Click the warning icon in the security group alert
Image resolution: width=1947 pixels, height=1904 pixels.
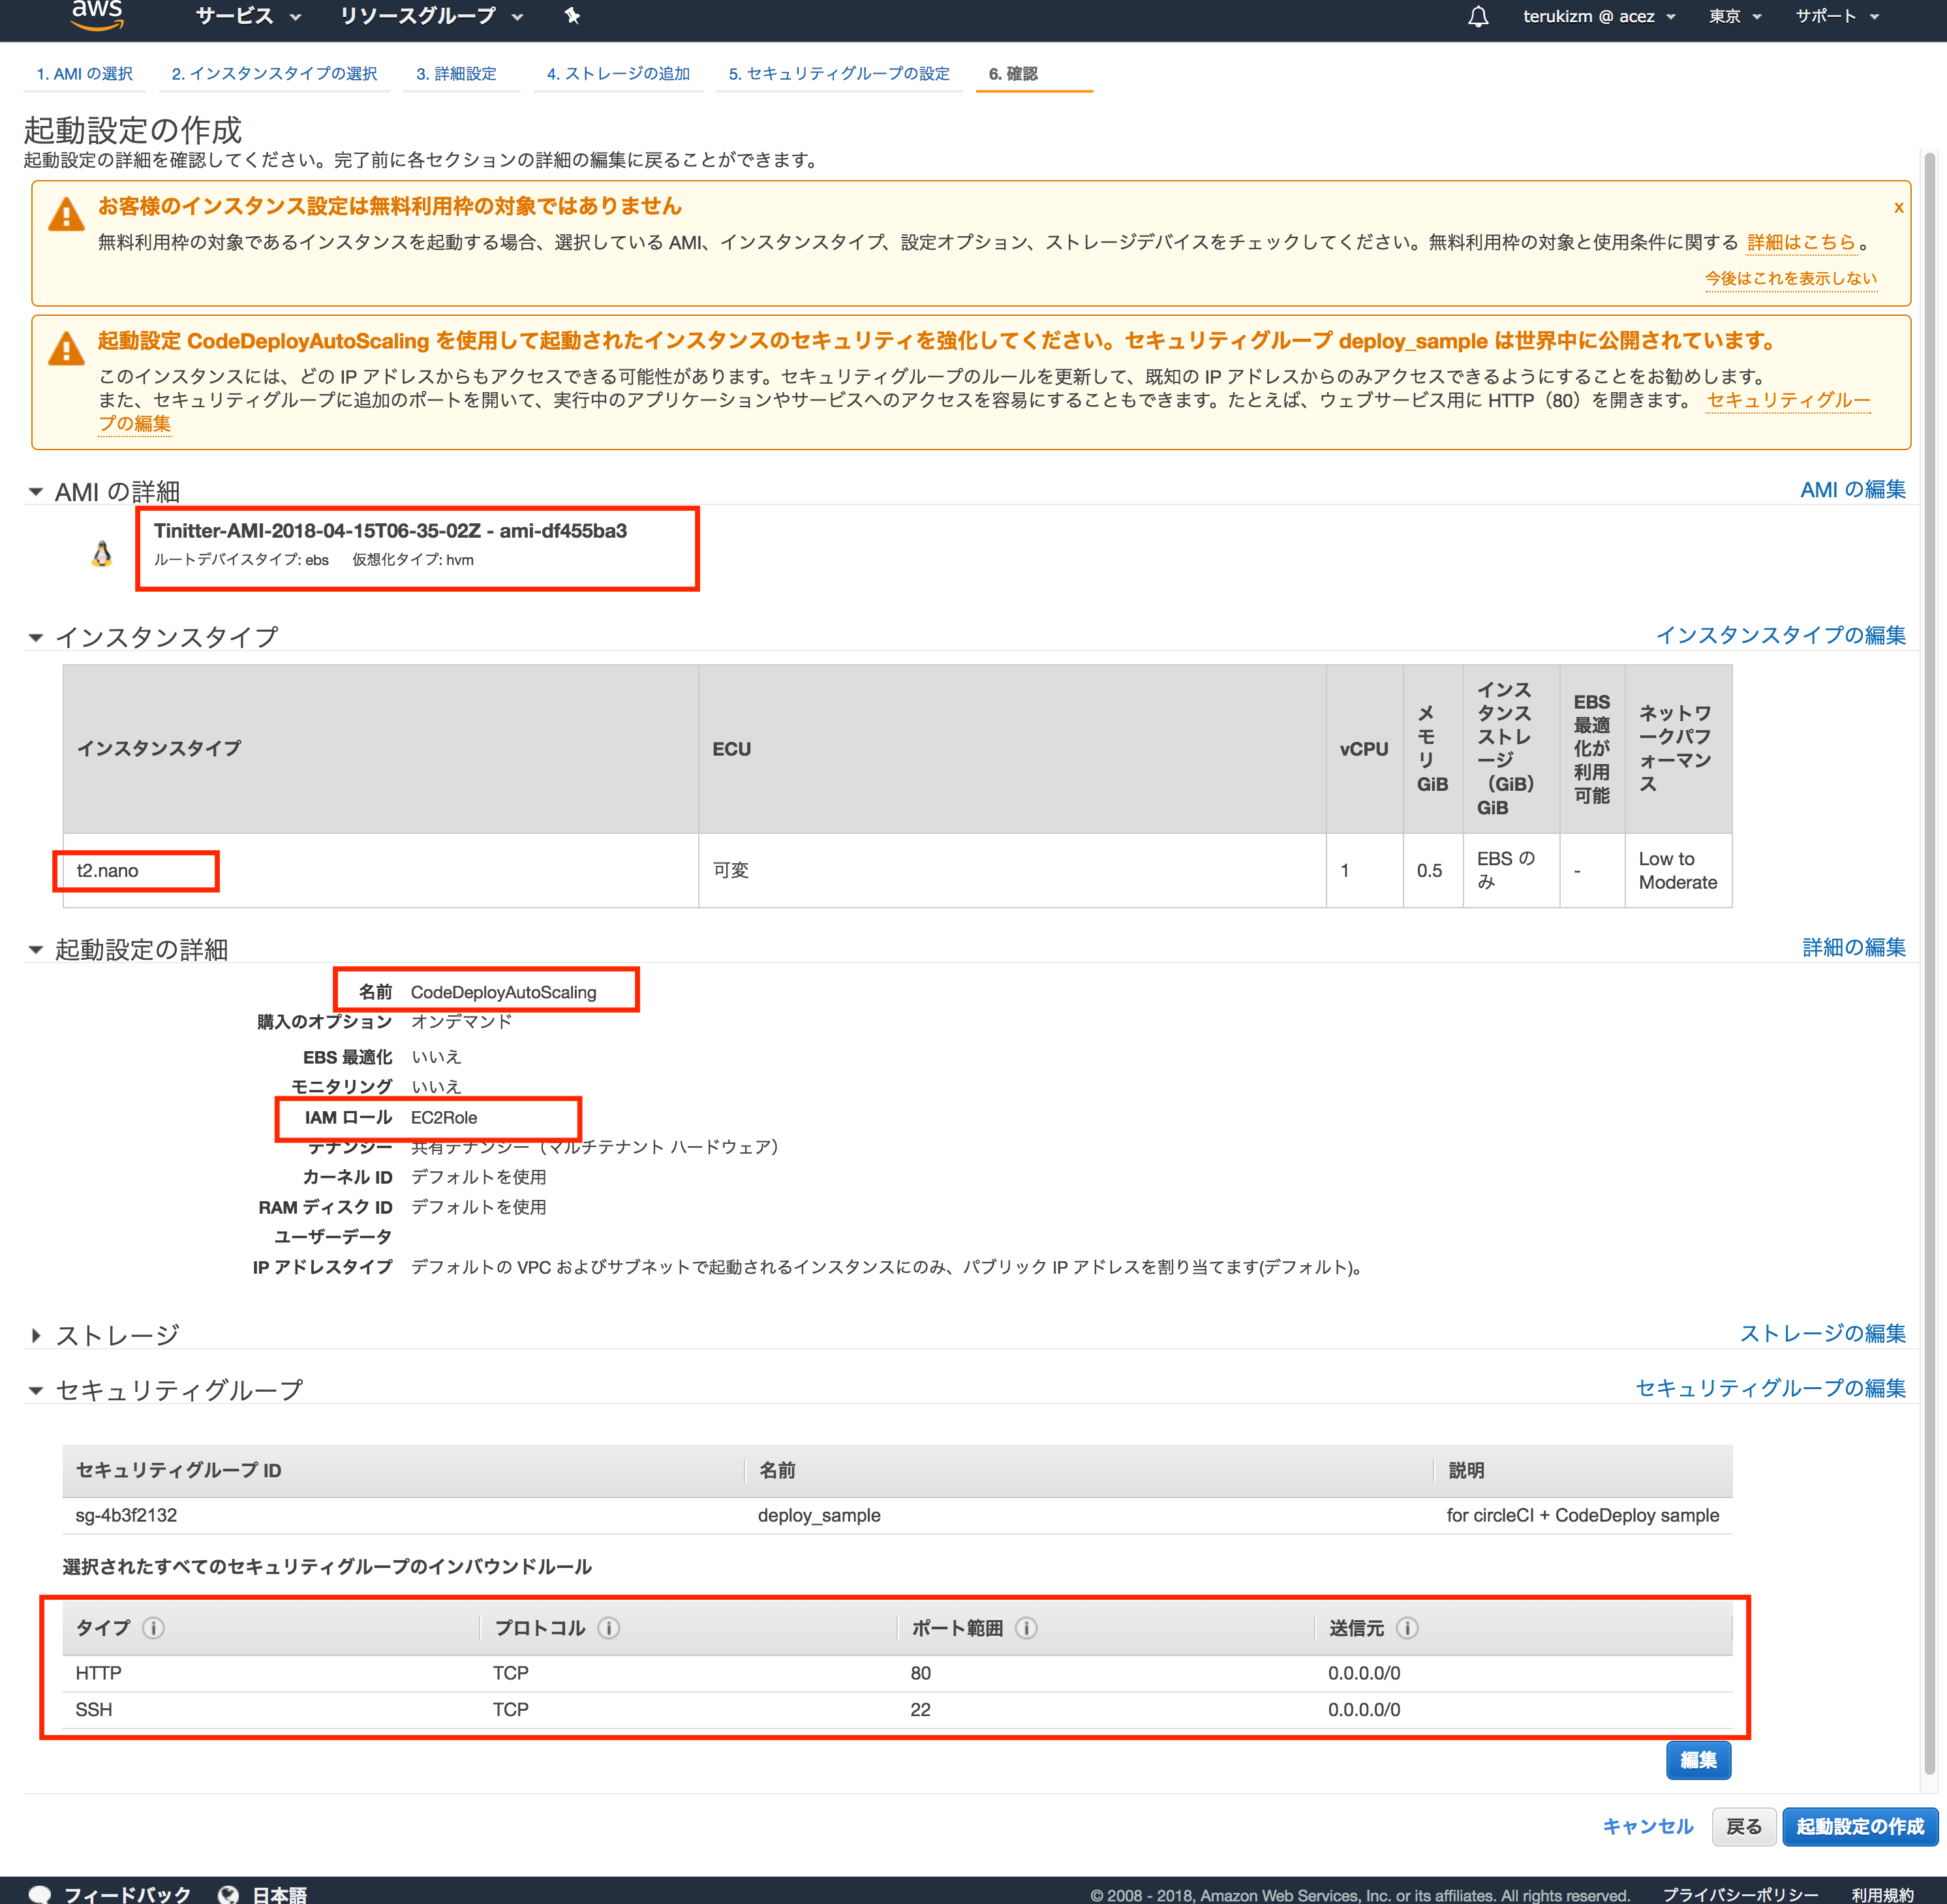click(x=66, y=348)
